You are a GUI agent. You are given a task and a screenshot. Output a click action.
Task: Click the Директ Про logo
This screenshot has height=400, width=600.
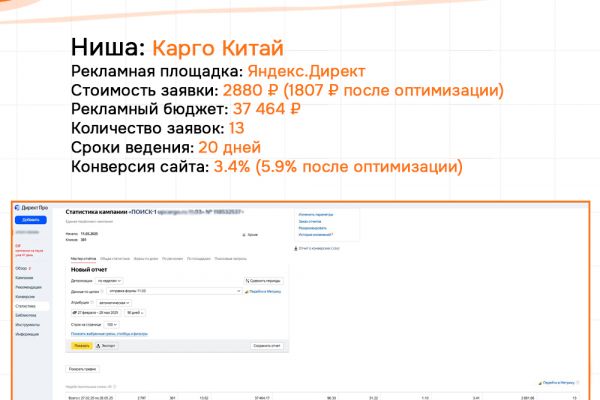[x=31, y=208]
